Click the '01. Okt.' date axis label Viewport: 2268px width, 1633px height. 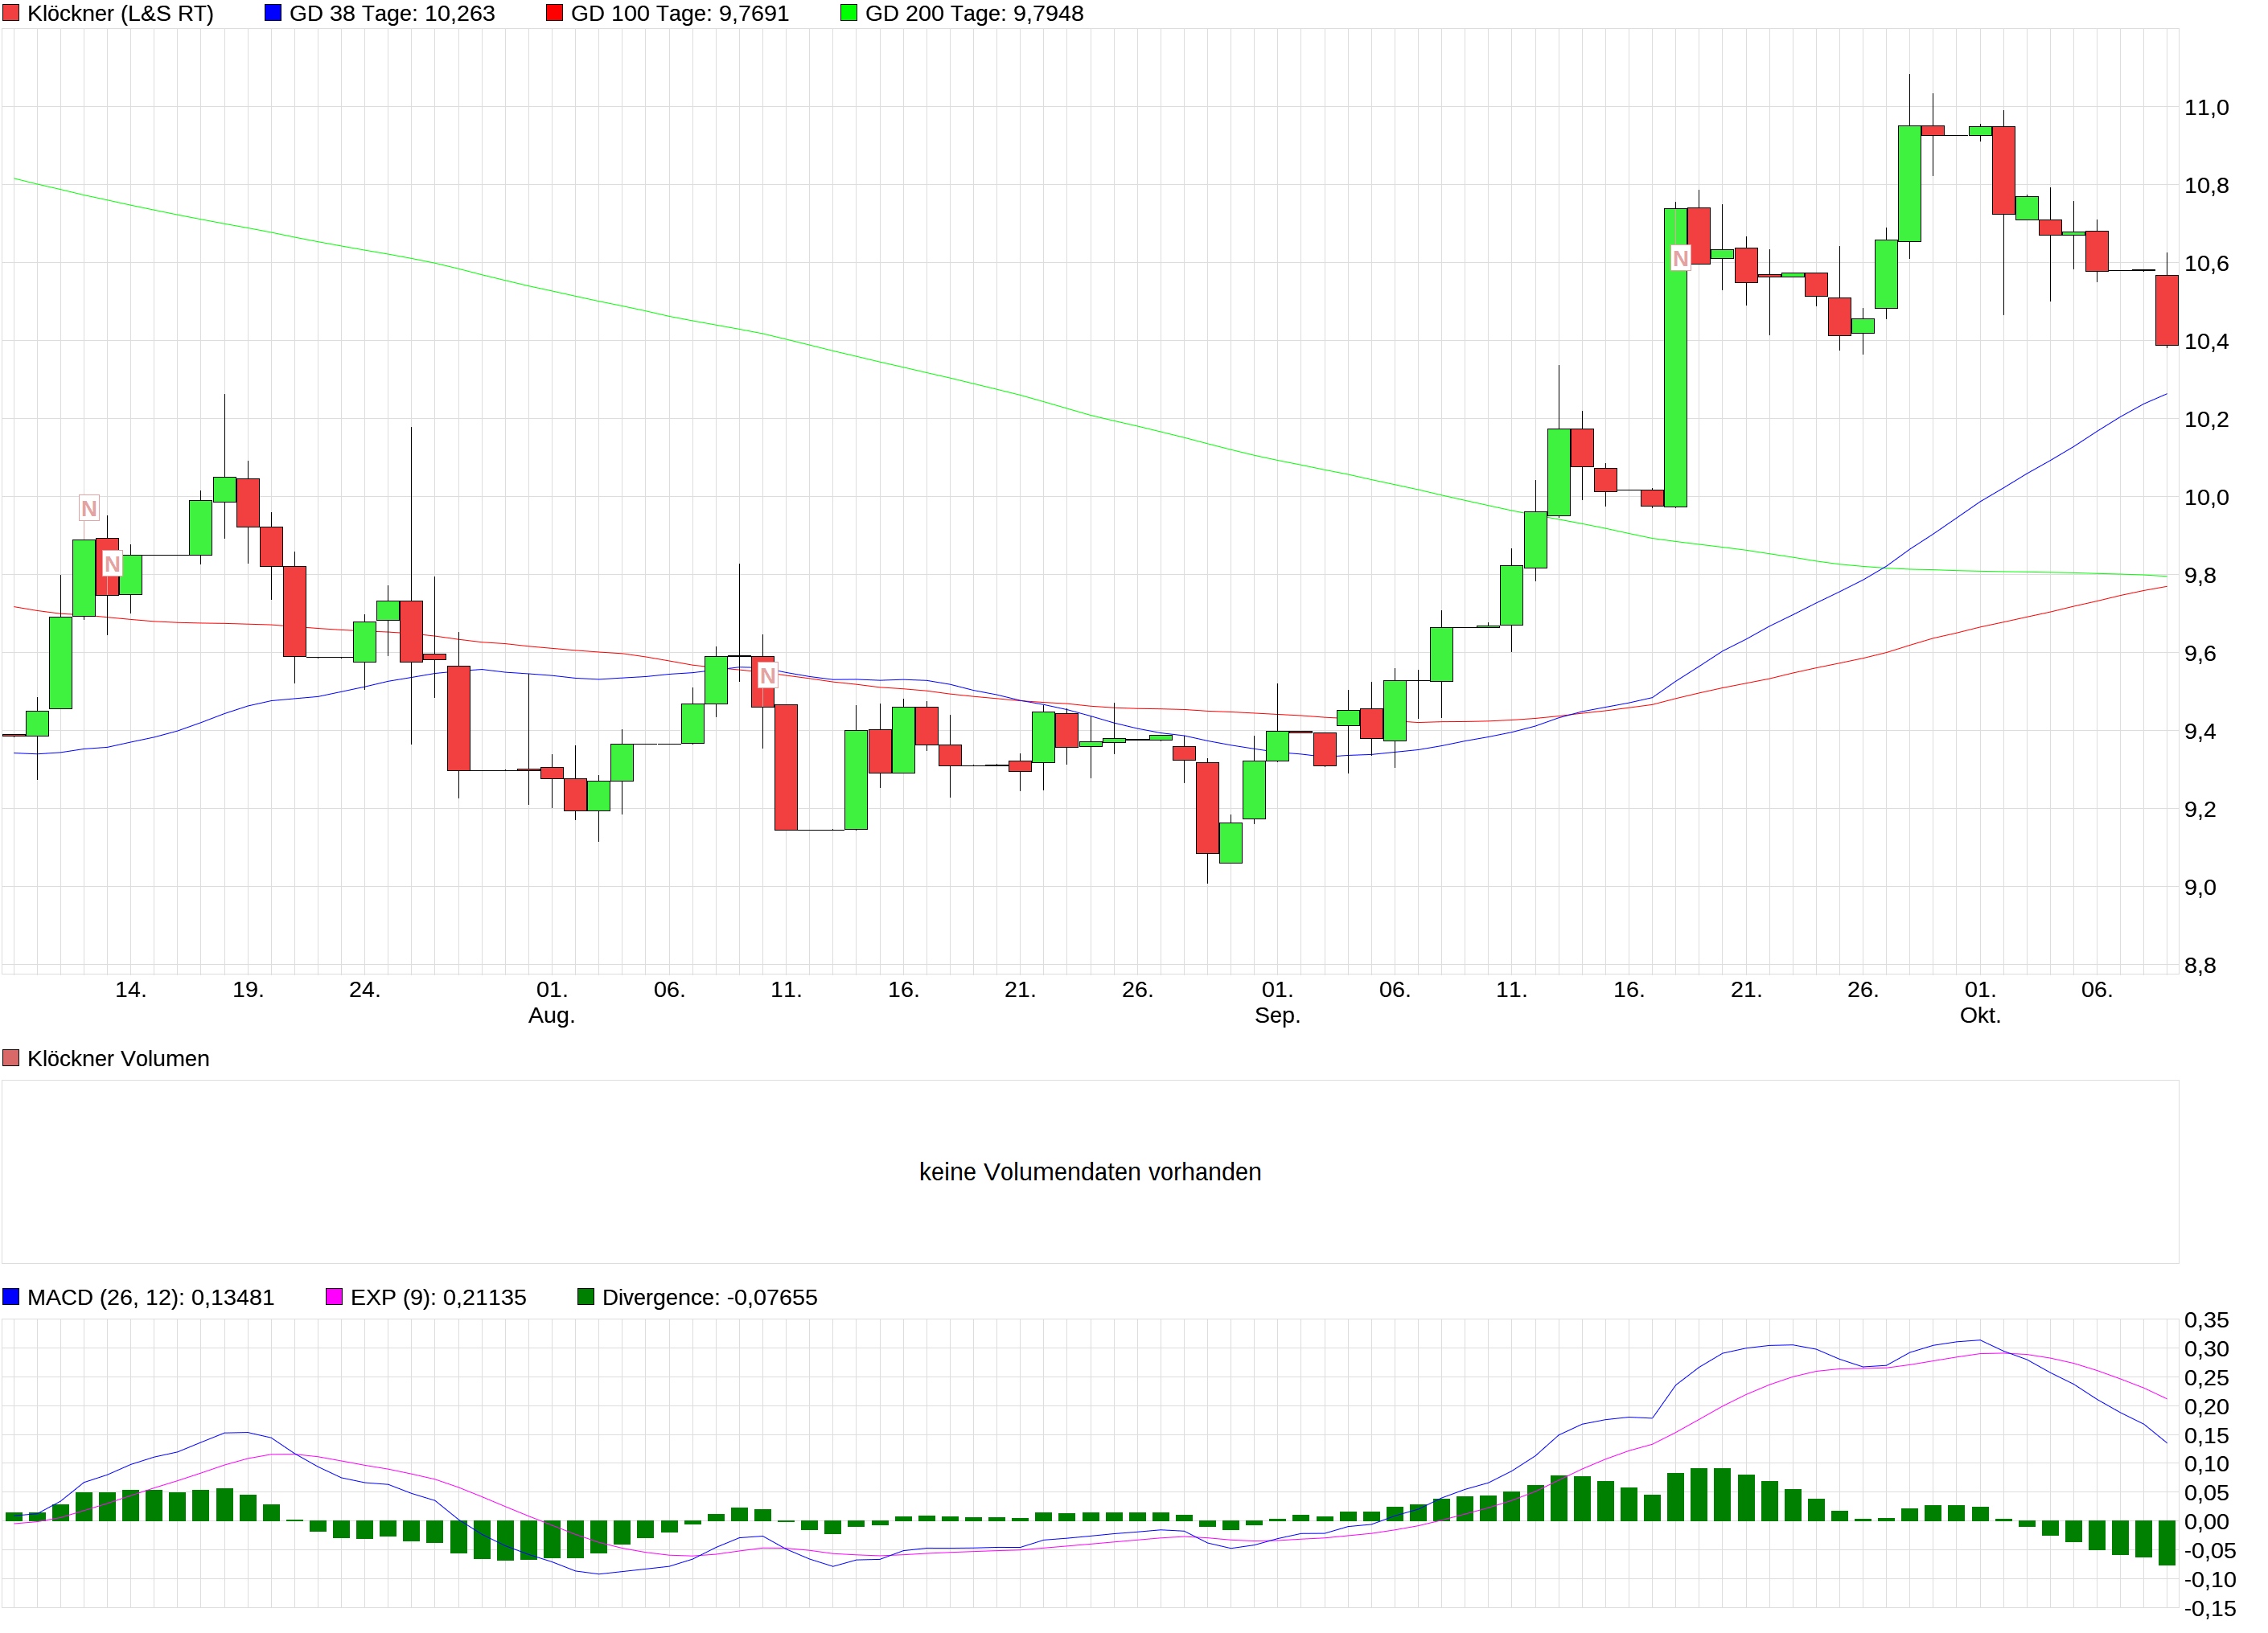[x=1980, y=1002]
